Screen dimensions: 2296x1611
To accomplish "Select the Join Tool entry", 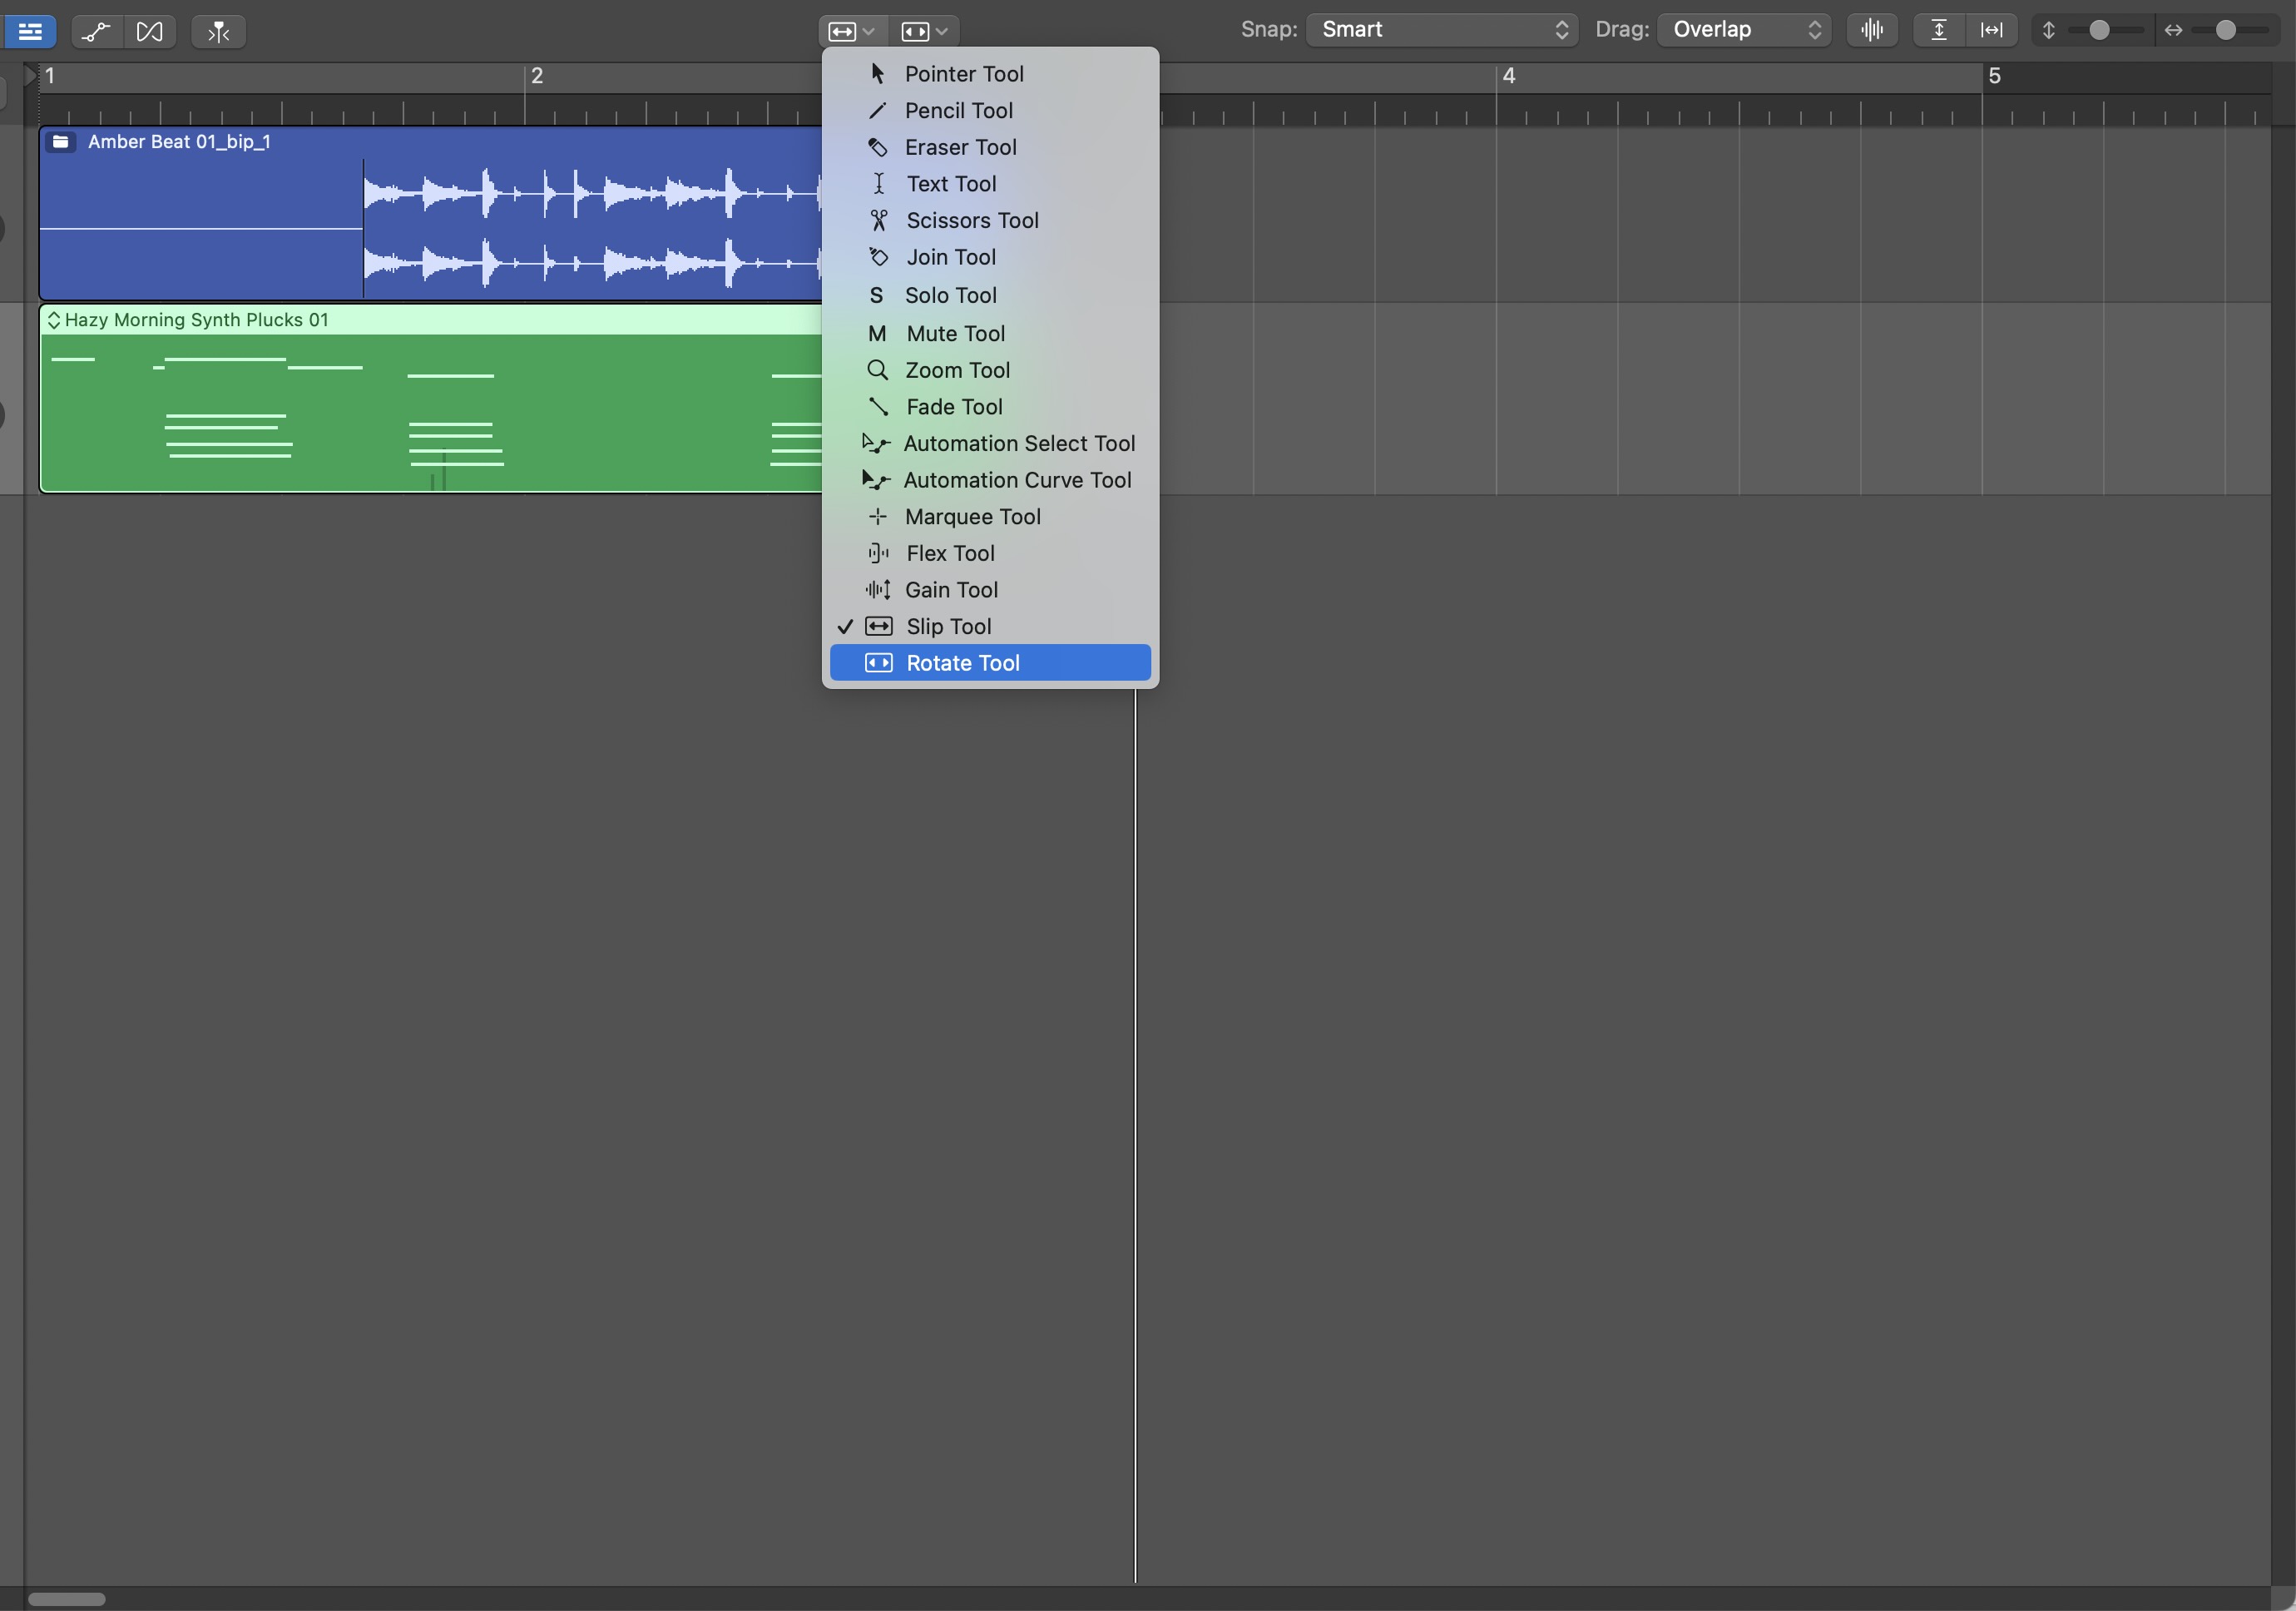I will click(990, 258).
